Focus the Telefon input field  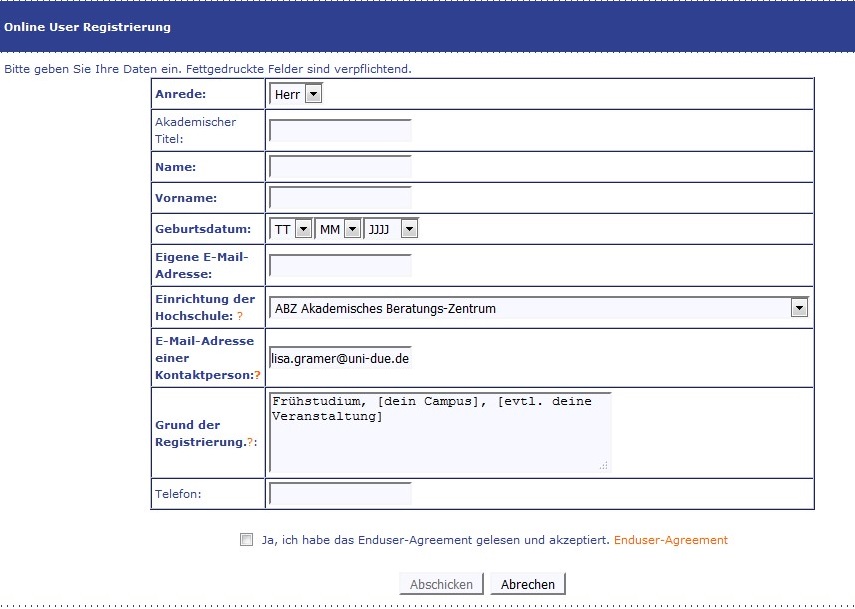pyautogui.click(x=340, y=493)
